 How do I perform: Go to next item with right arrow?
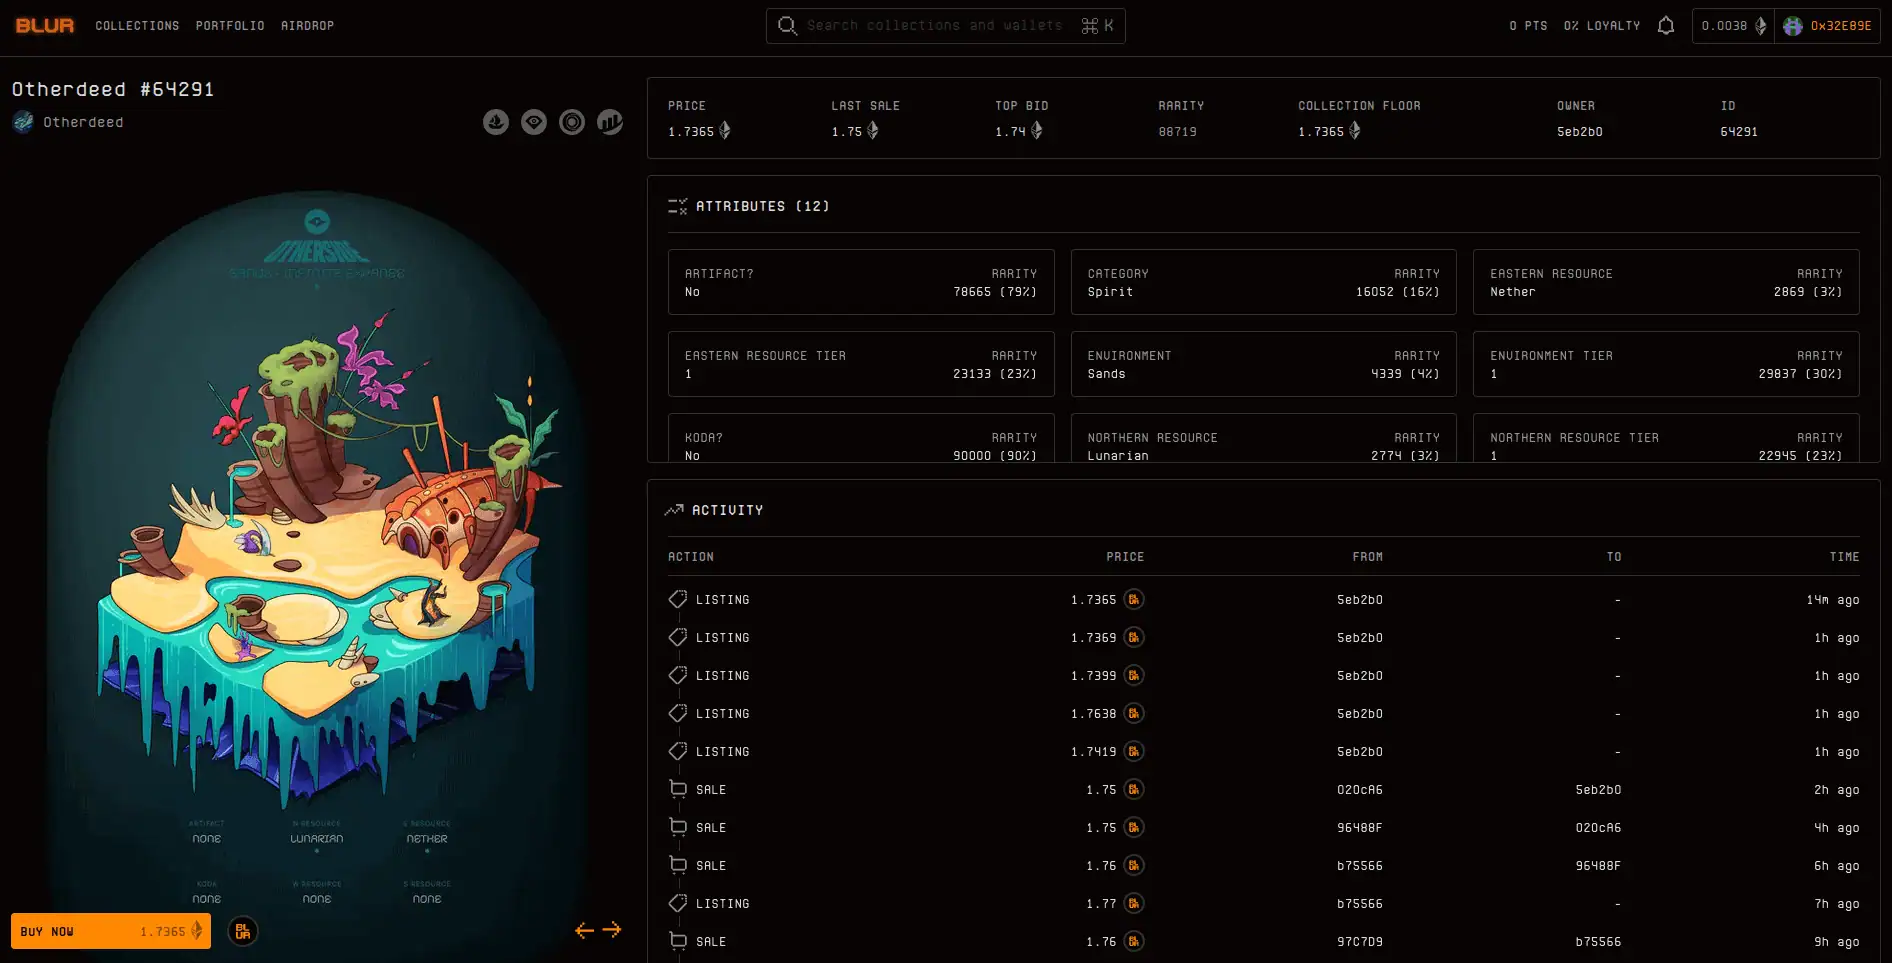(x=612, y=930)
